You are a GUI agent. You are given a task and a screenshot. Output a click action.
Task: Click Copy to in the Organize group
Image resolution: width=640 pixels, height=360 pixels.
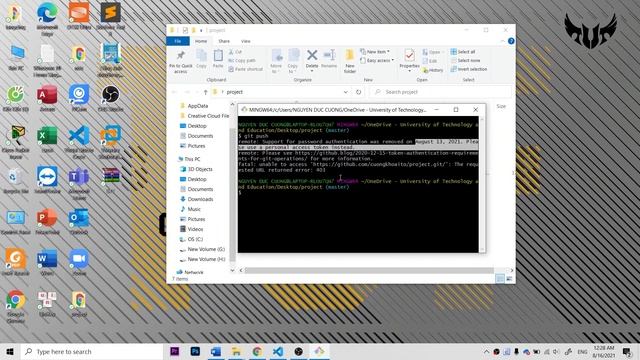(293, 61)
